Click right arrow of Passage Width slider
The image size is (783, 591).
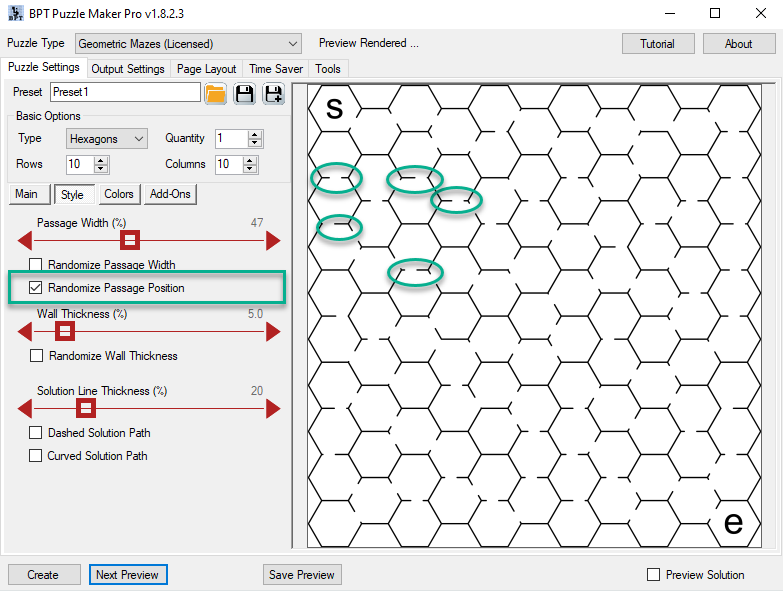point(272,241)
